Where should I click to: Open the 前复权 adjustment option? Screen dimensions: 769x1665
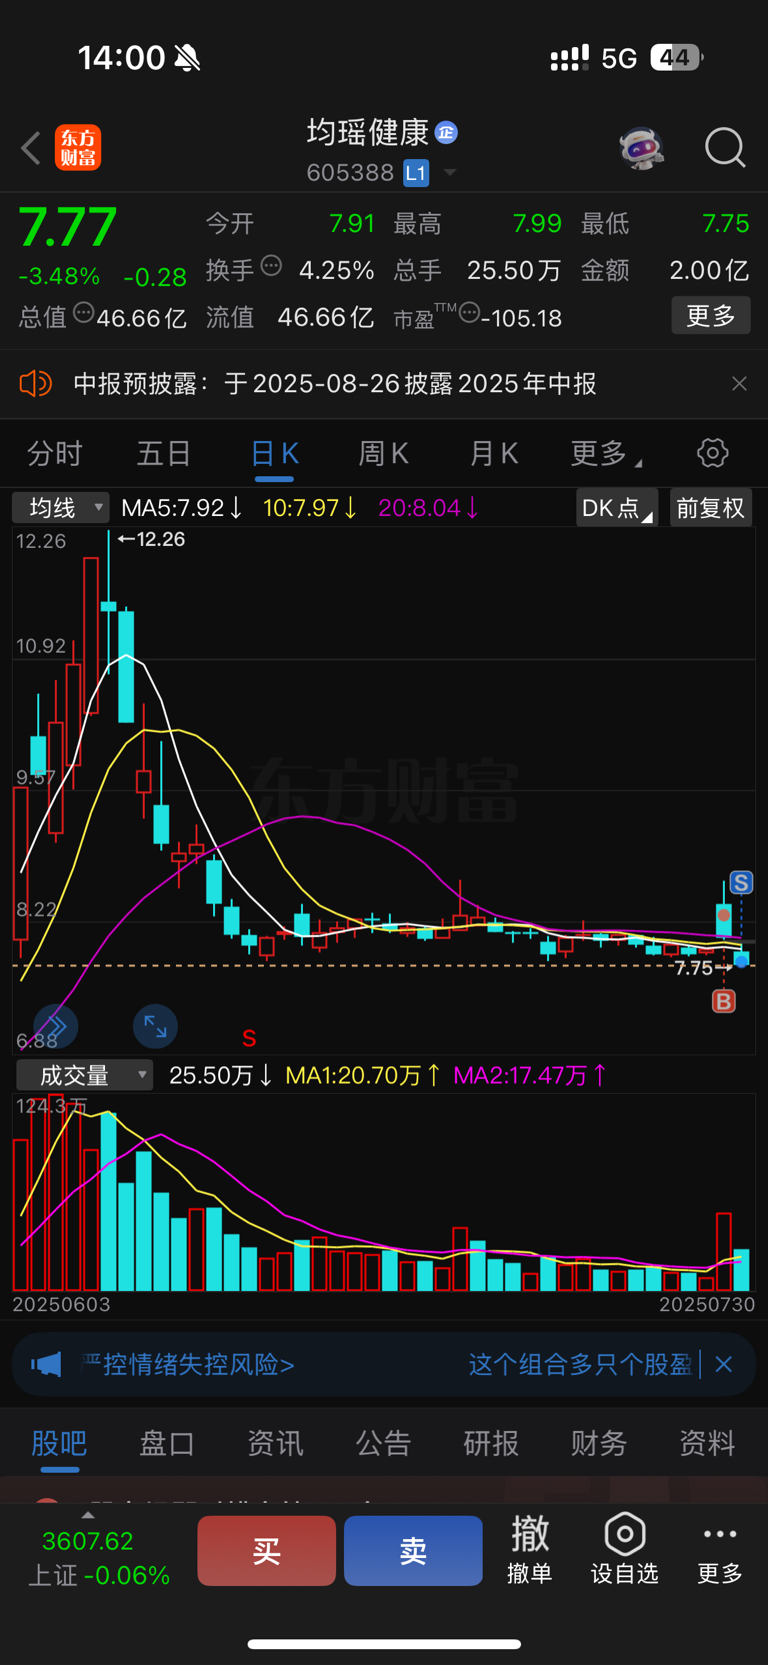point(710,508)
